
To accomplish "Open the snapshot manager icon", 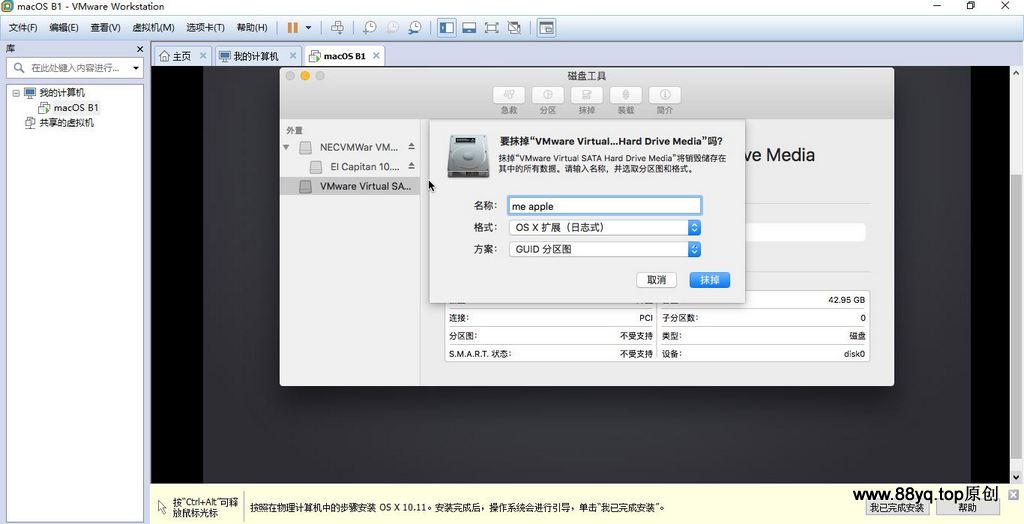I will point(415,27).
